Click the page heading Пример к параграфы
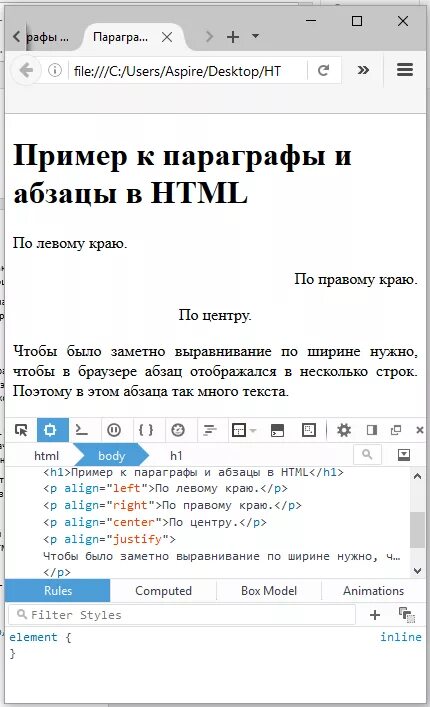The width and height of the screenshot is (430, 707). tap(182, 174)
